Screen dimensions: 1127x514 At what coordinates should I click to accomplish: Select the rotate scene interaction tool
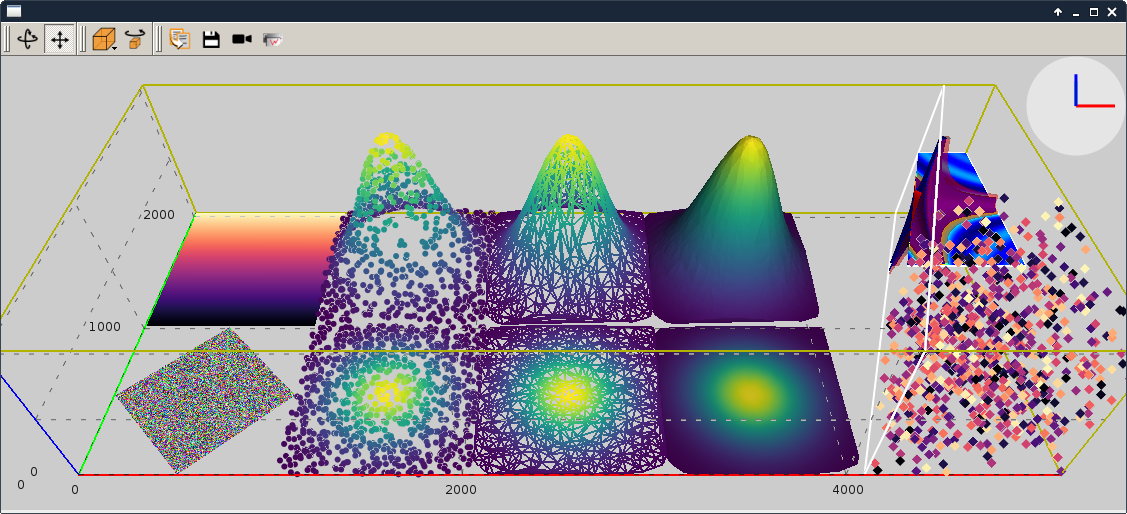point(28,39)
